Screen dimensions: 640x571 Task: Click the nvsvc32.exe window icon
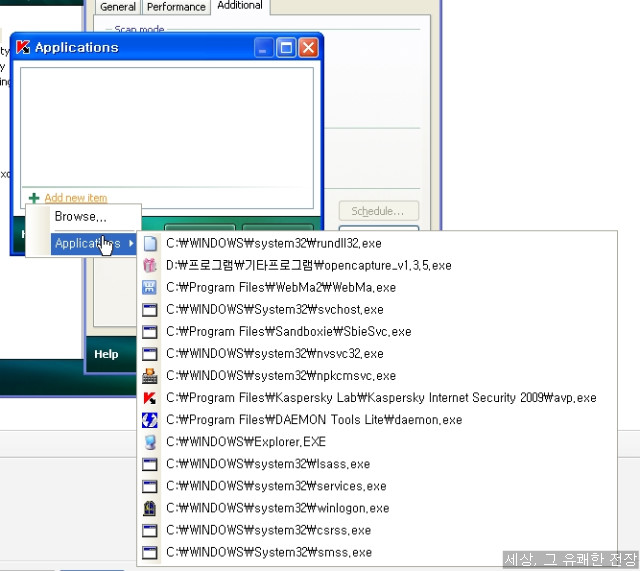click(x=150, y=353)
